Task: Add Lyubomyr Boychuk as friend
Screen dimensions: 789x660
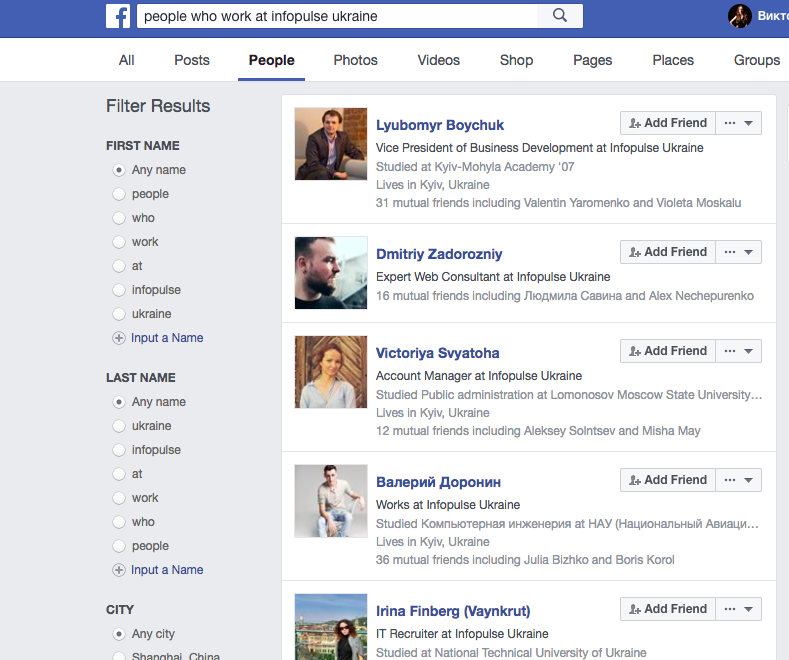Action: coord(668,123)
